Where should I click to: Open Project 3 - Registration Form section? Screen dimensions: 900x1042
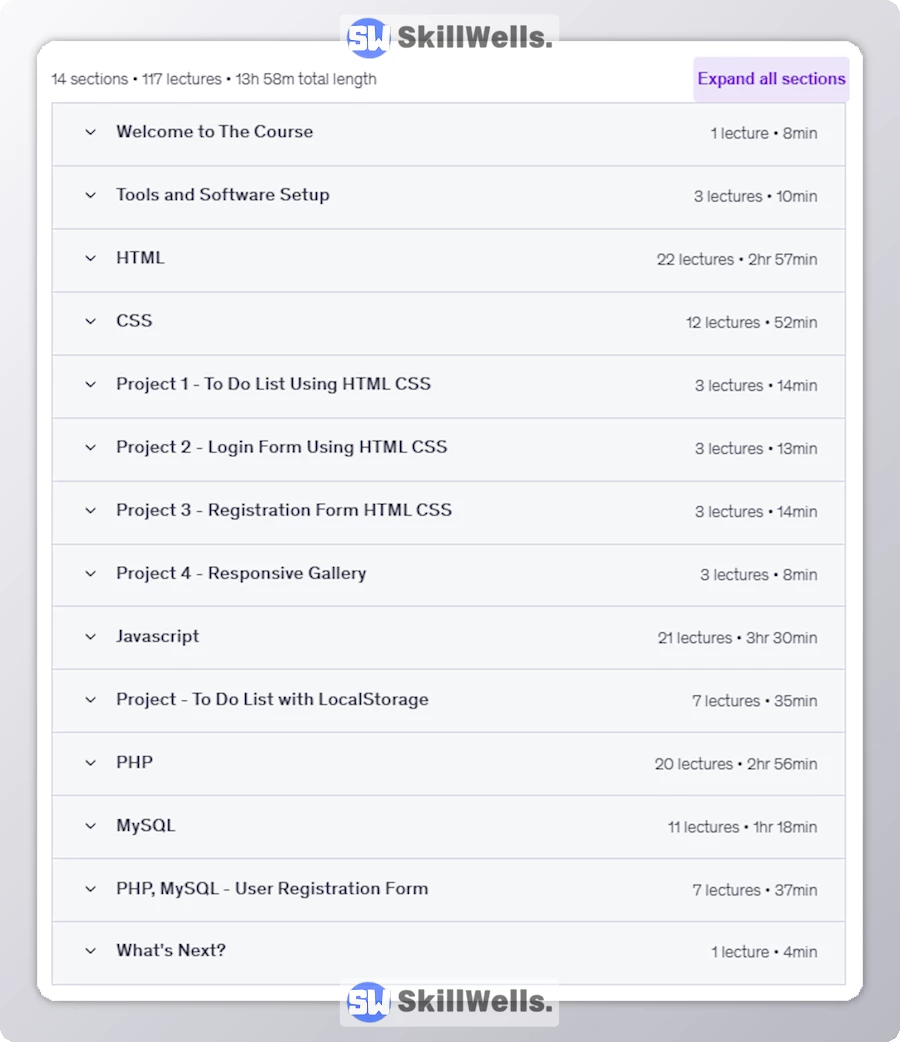tap(89, 511)
